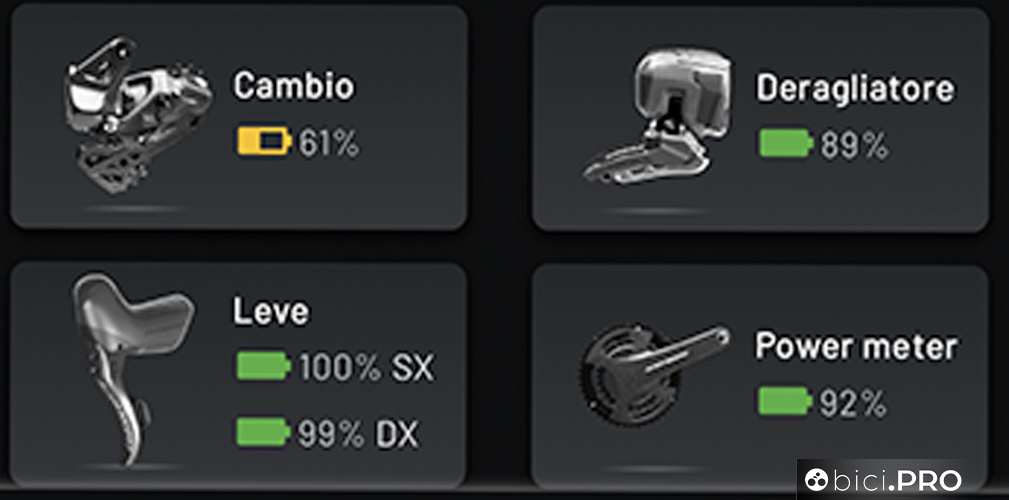Click the Power meter battery icon

point(786,403)
